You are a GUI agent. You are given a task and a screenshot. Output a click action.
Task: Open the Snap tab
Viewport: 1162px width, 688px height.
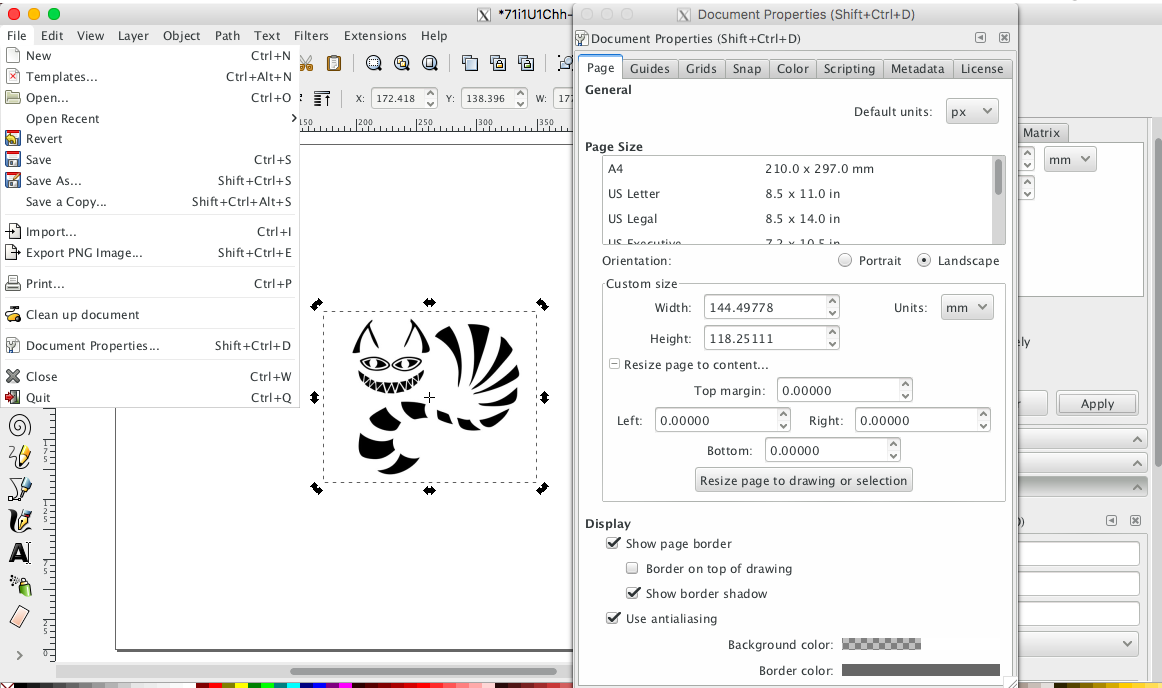[747, 68]
